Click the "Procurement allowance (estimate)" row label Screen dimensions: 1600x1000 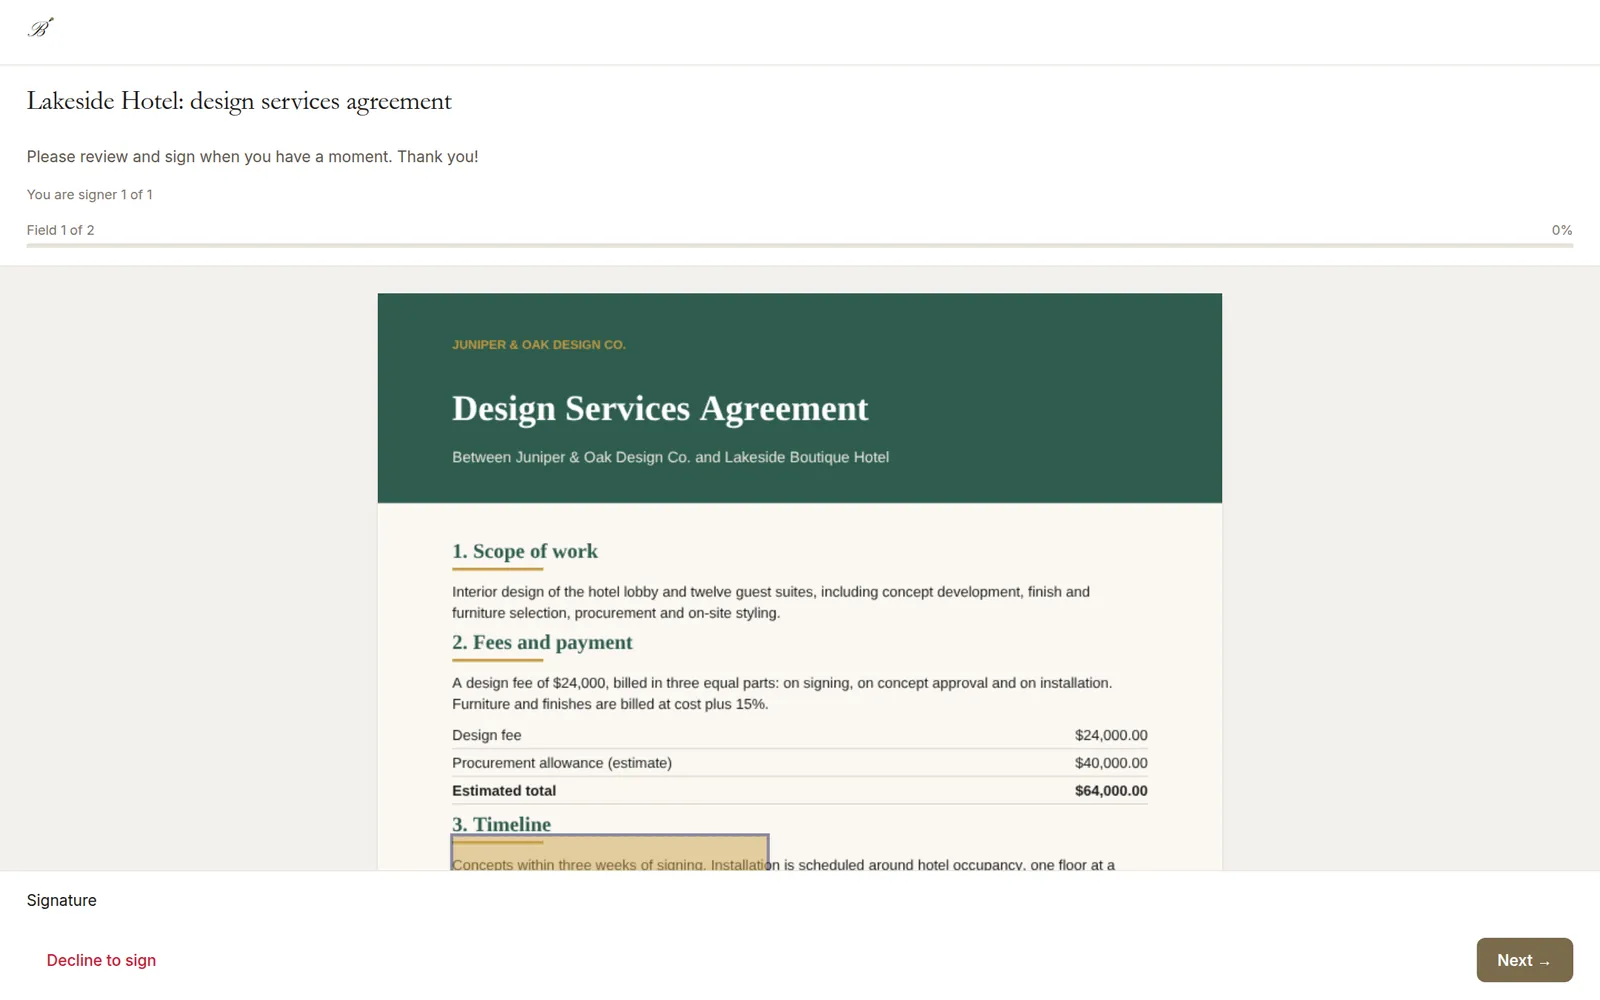tap(562, 763)
